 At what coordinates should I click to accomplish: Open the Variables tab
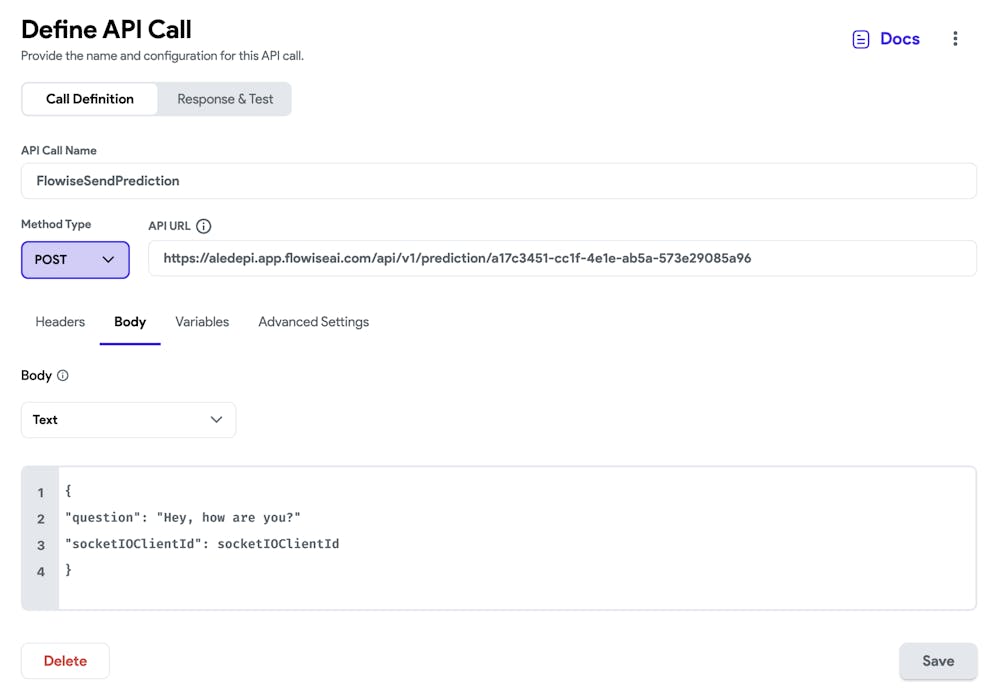tap(202, 322)
